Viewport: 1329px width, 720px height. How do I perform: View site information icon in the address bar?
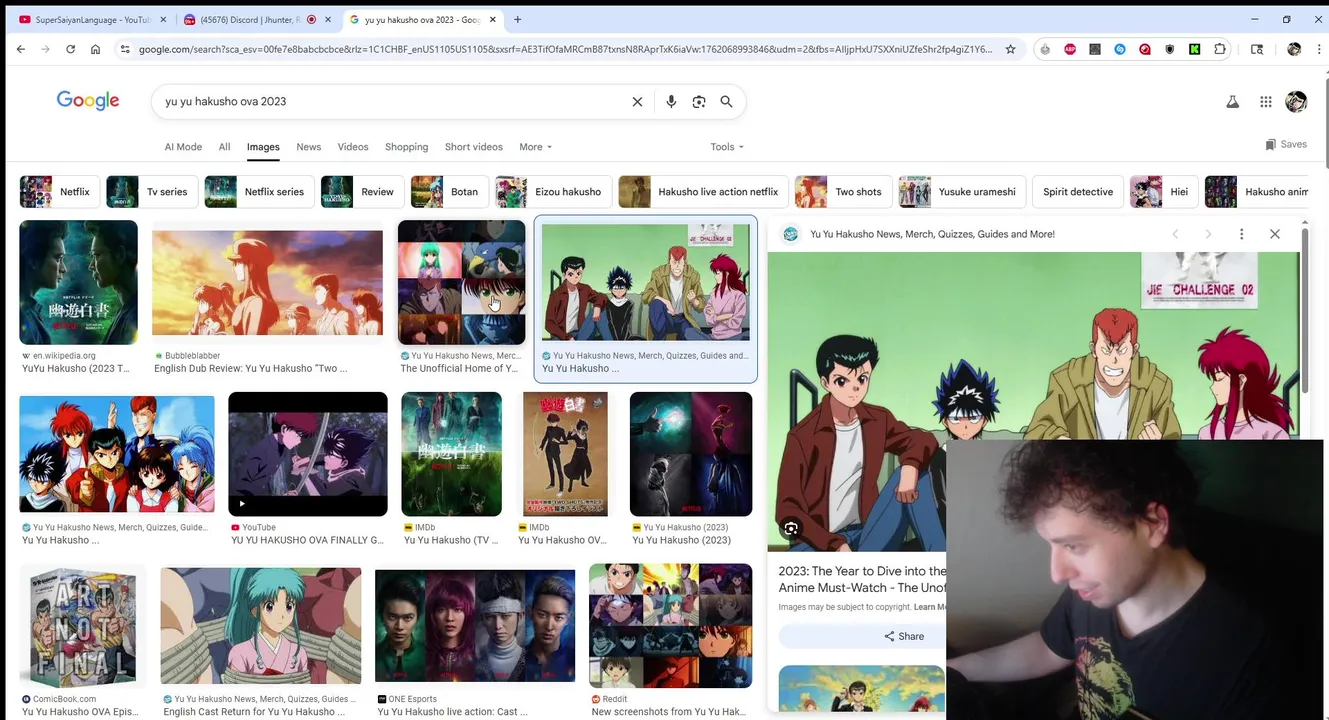click(125, 49)
